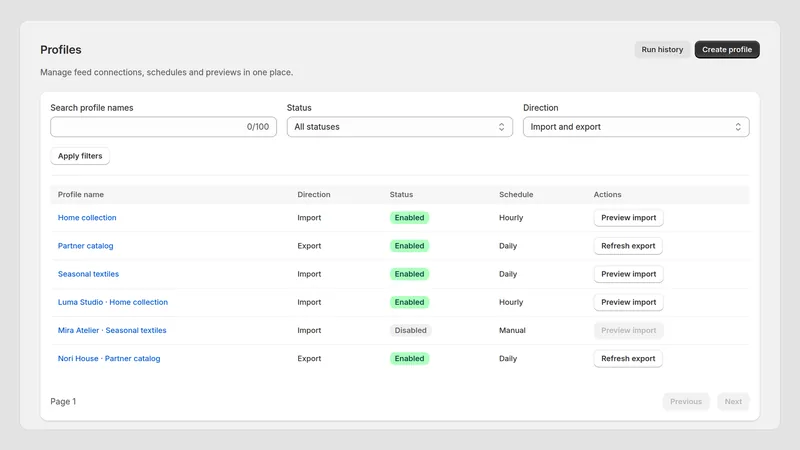
Task: Click the Actions column header
Action: click(x=607, y=194)
